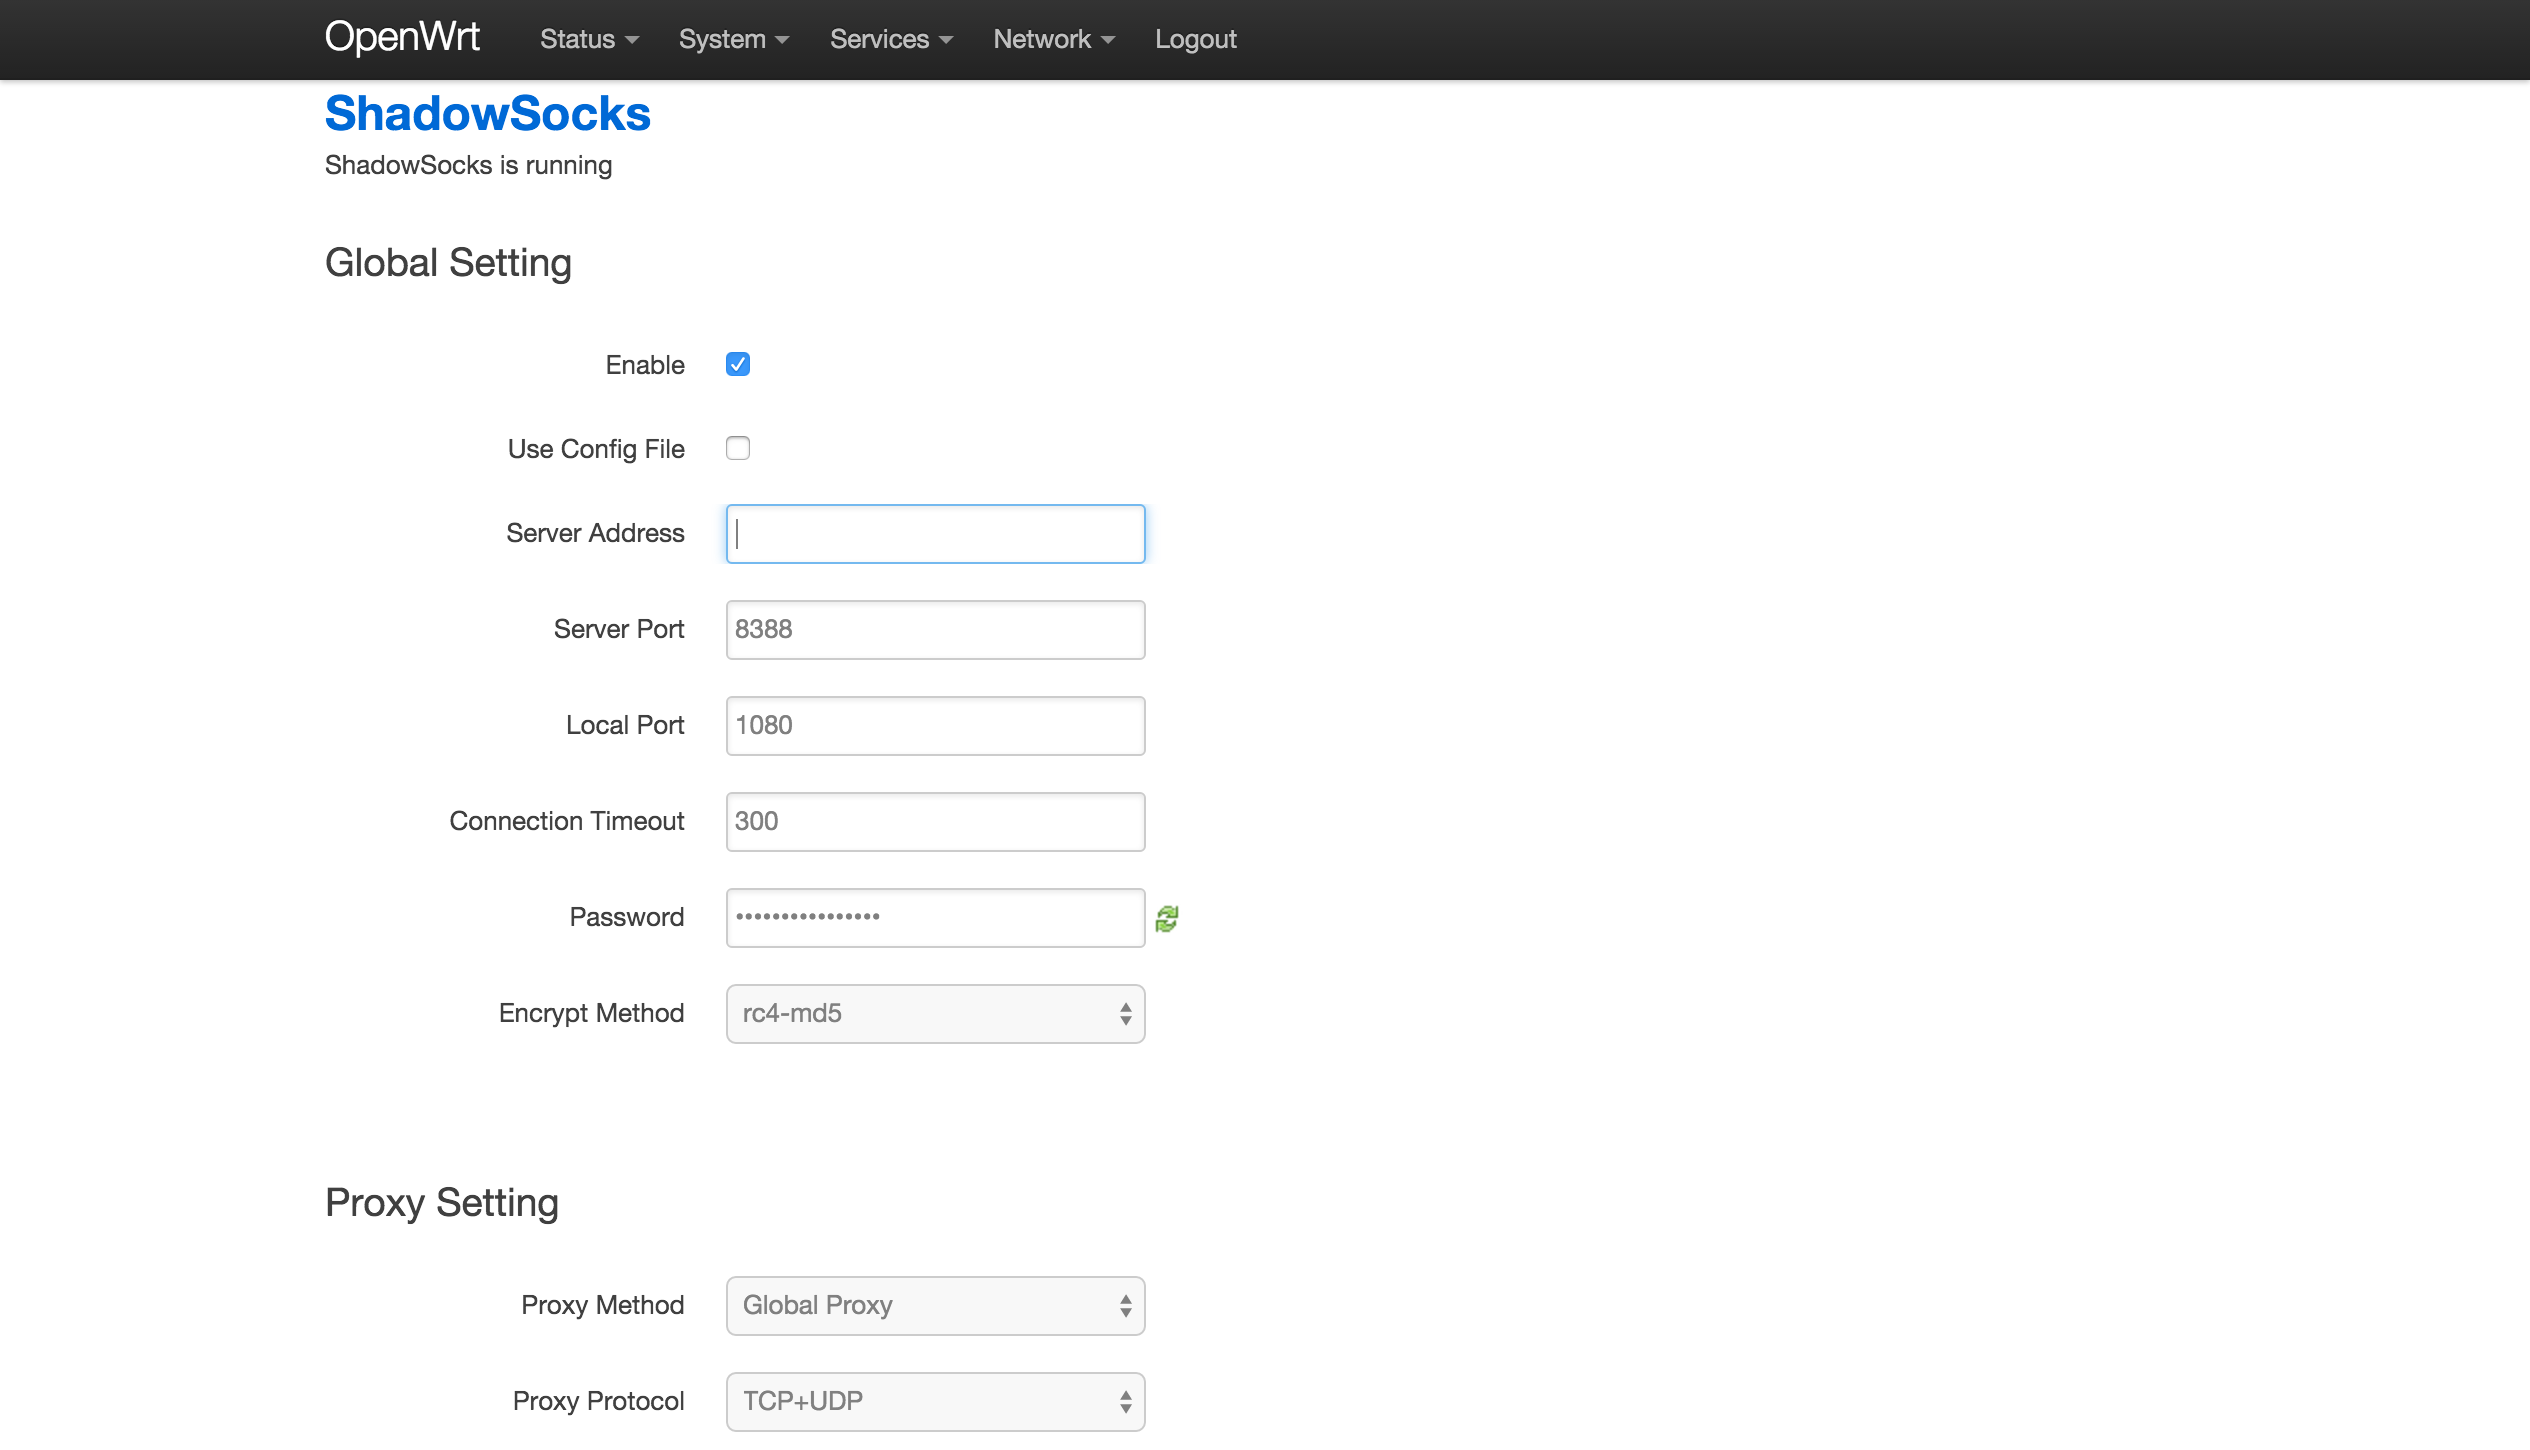Click the Server Port field
2530x1450 pixels.
coord(935,630)
